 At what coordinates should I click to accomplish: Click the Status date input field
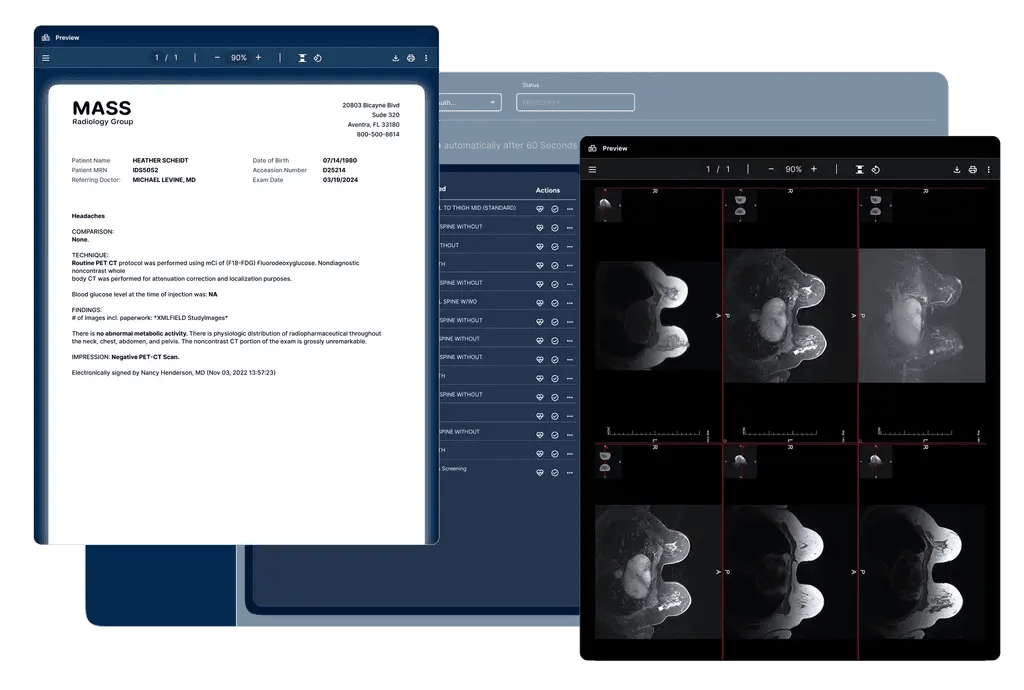[575, 102]
